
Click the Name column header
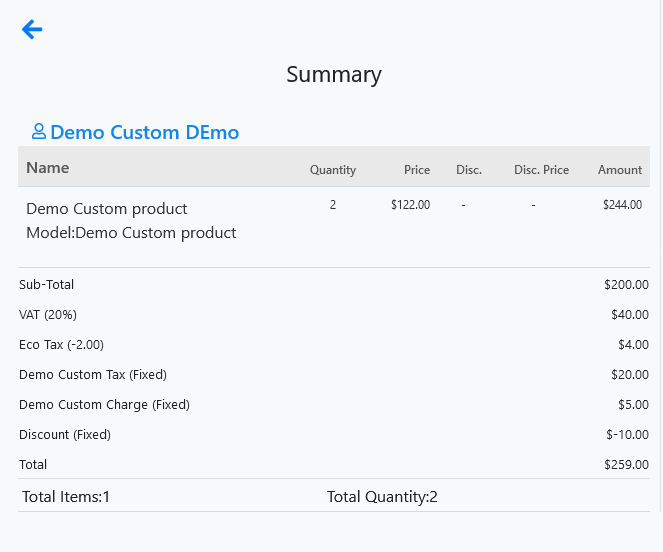click(x=48, y=168)
